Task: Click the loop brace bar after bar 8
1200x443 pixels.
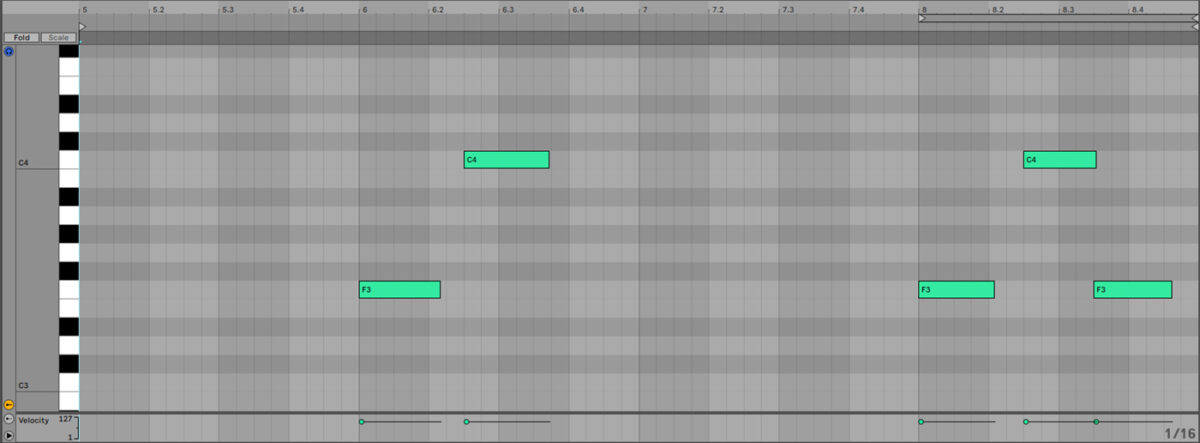Action: (1060, 18)
